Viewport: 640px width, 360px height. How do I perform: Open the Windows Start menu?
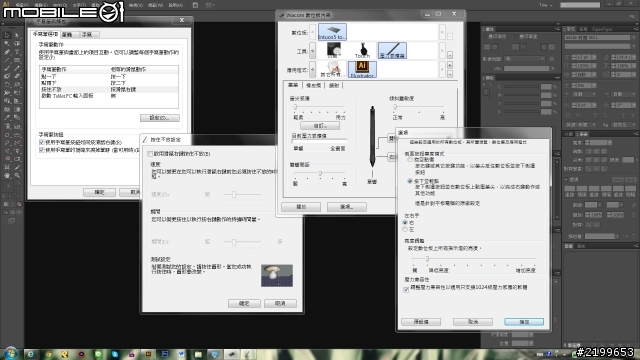pyautogui.click(x=11, y=353)
